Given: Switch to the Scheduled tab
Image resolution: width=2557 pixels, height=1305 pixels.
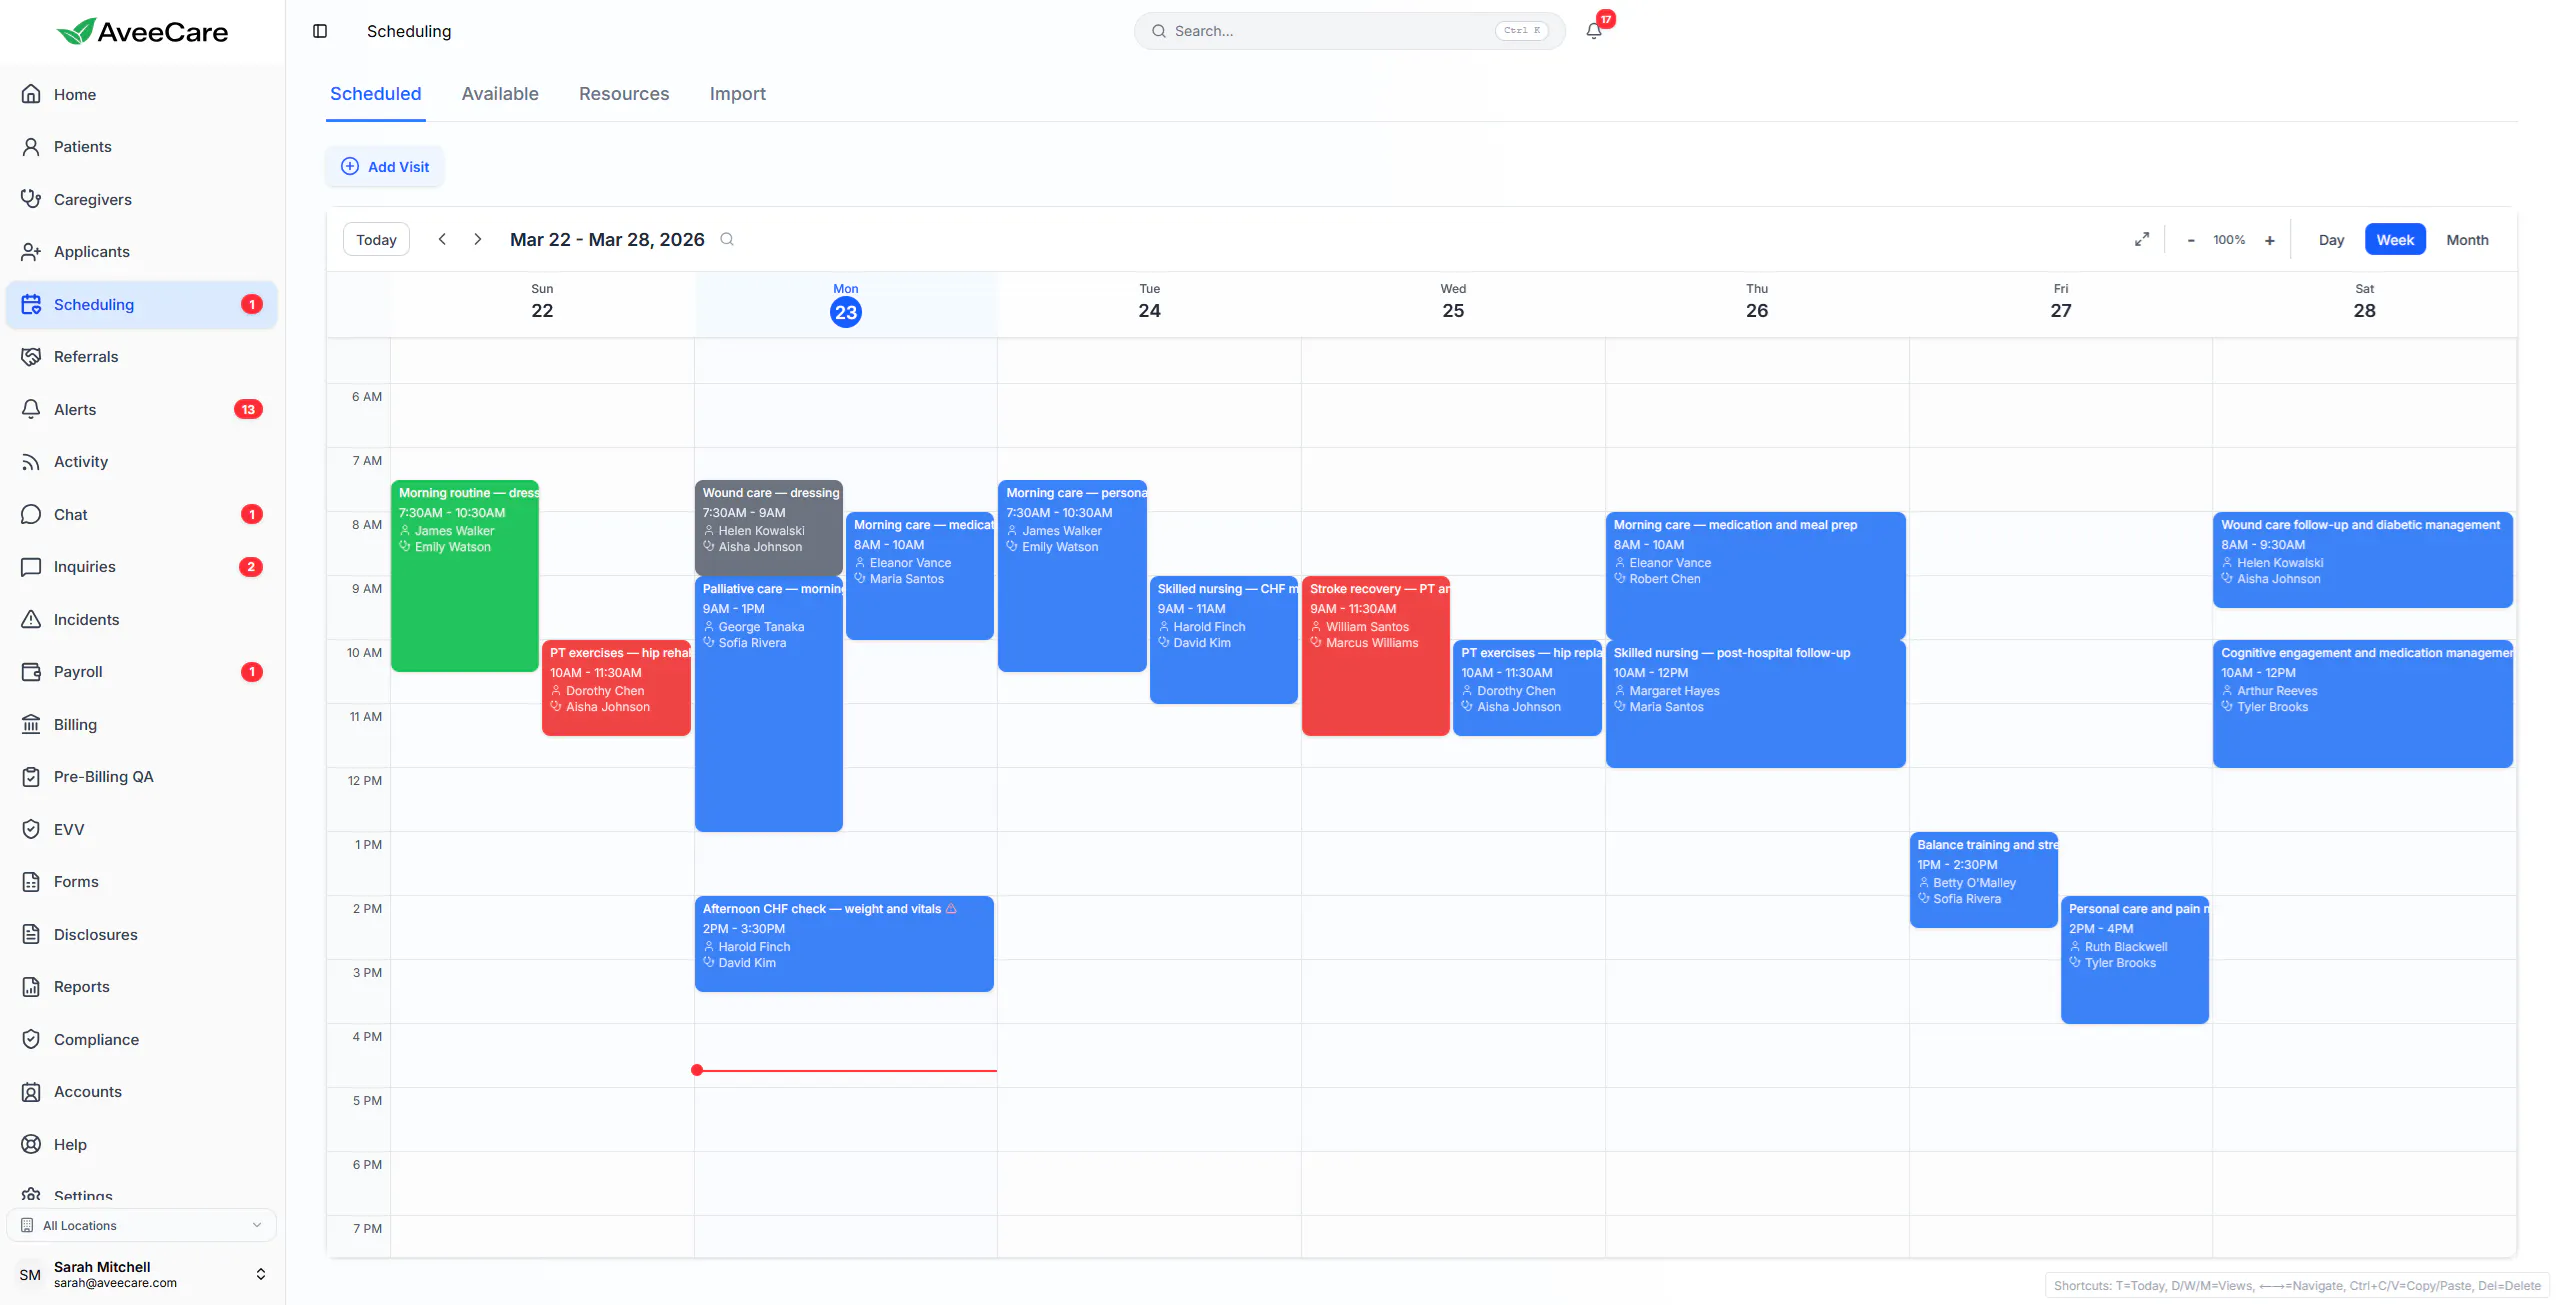Looking at the screenshot, I should tap(376, 94).
